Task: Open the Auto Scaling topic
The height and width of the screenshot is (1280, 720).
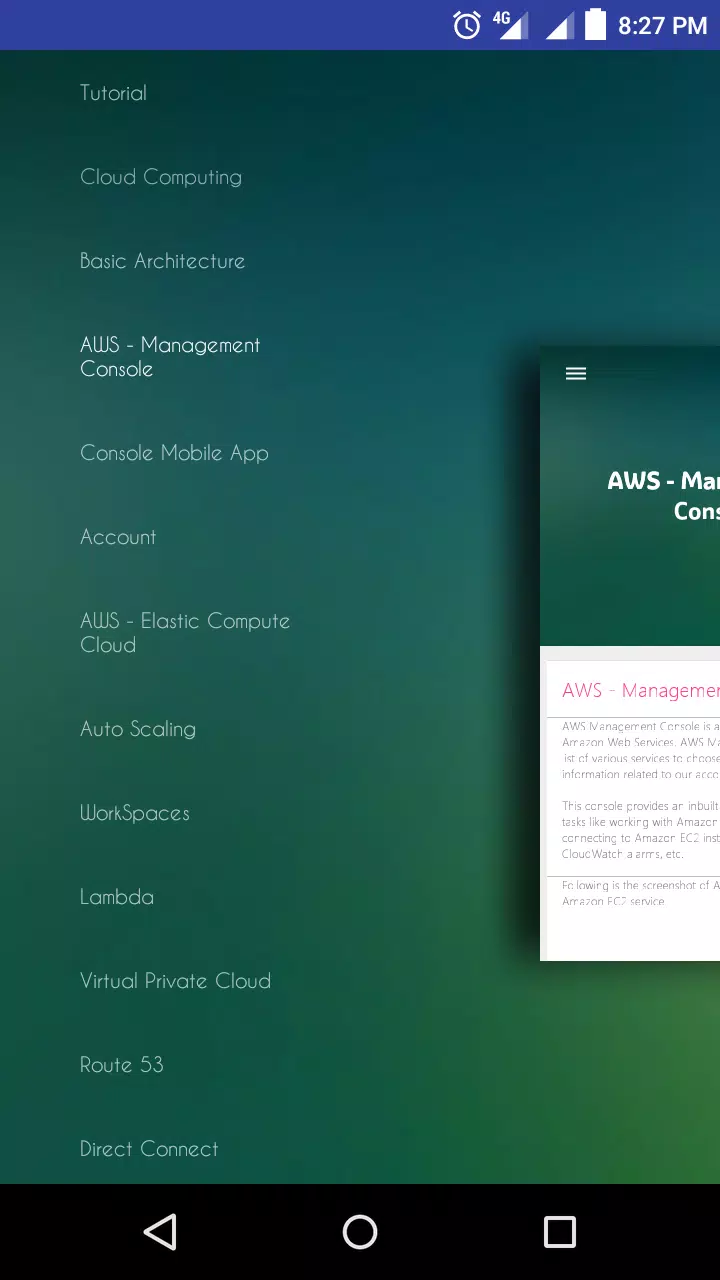Action: click(138, 729)
